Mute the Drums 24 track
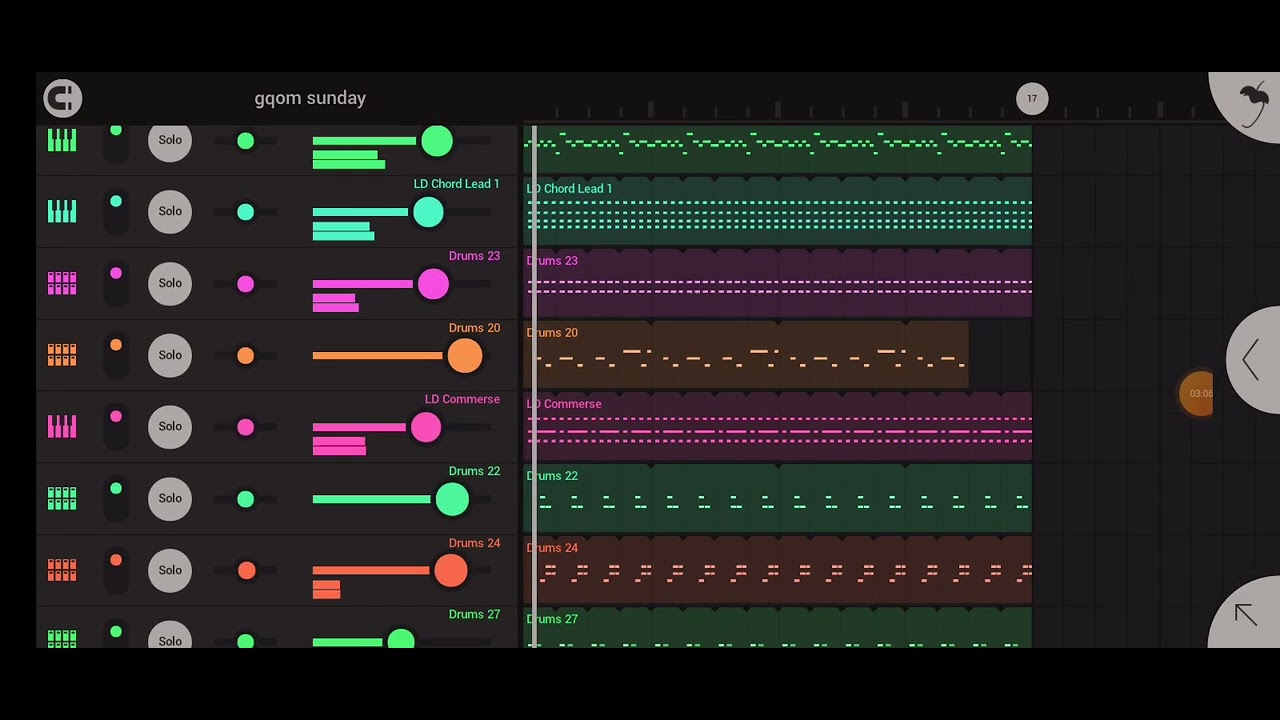The width and height of the screenshot is (1280, 720). point(116,570)
